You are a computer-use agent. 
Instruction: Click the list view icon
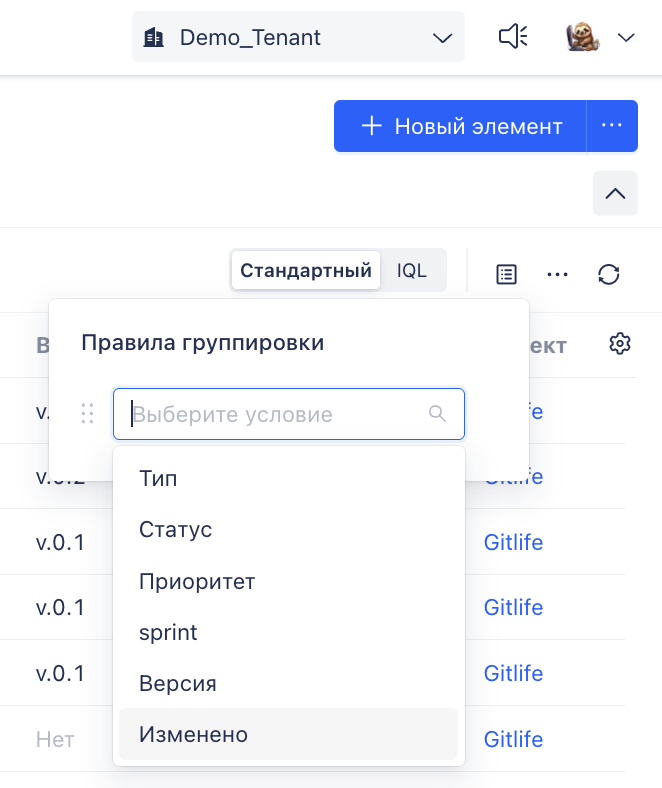click(506, 274)
